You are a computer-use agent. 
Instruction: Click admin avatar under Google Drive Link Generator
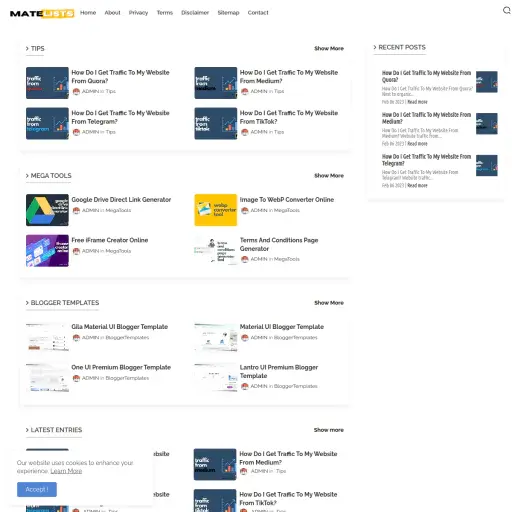(x=76, y=210)
